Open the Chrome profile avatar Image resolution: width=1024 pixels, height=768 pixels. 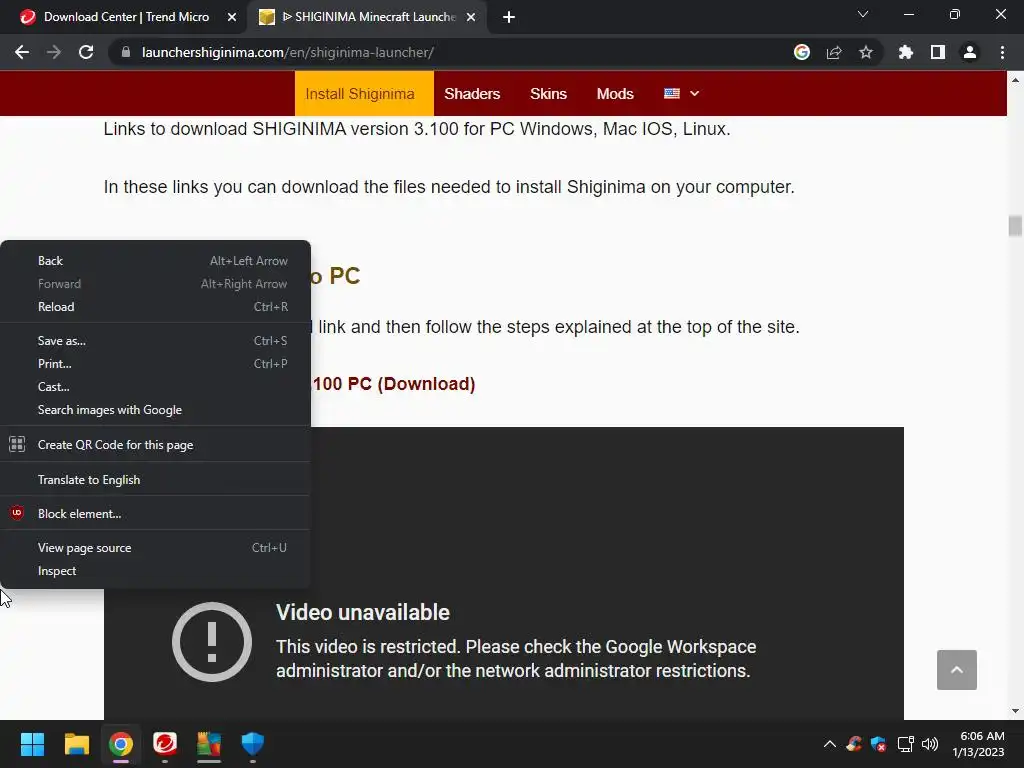point(970,52)
